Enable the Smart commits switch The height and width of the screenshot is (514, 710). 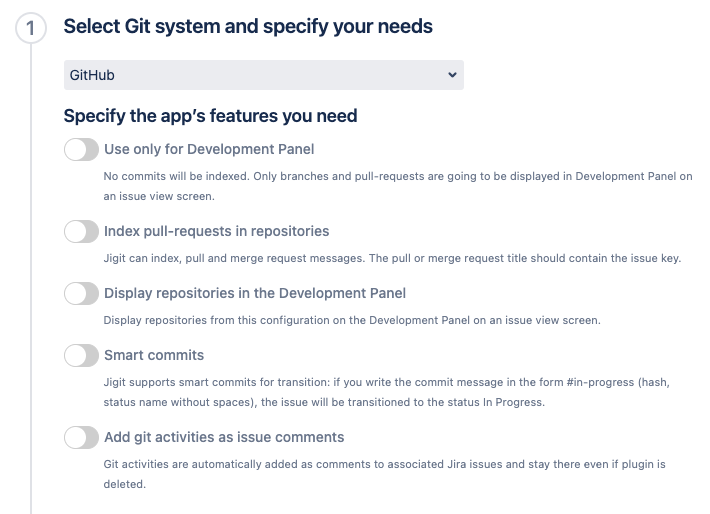point(81,355)
